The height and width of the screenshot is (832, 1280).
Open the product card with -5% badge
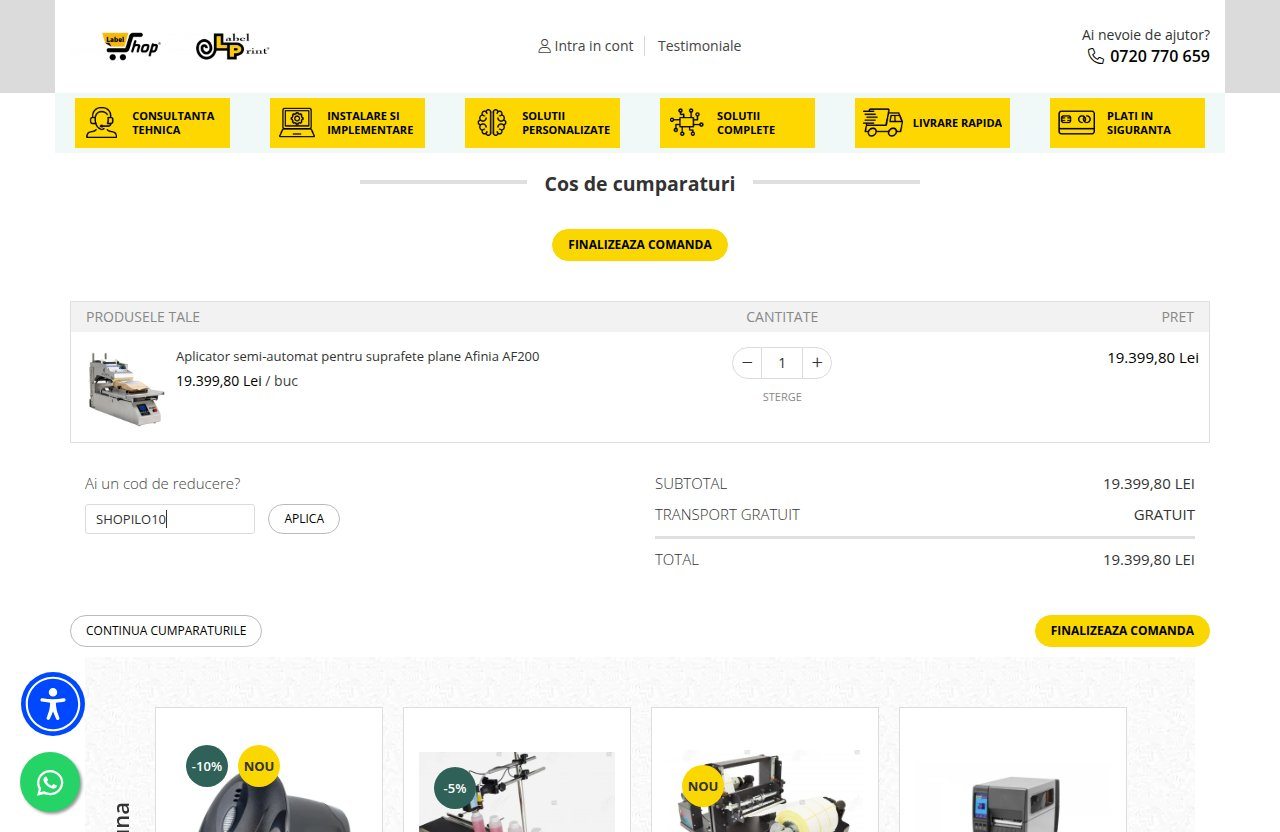pos(517,770)
